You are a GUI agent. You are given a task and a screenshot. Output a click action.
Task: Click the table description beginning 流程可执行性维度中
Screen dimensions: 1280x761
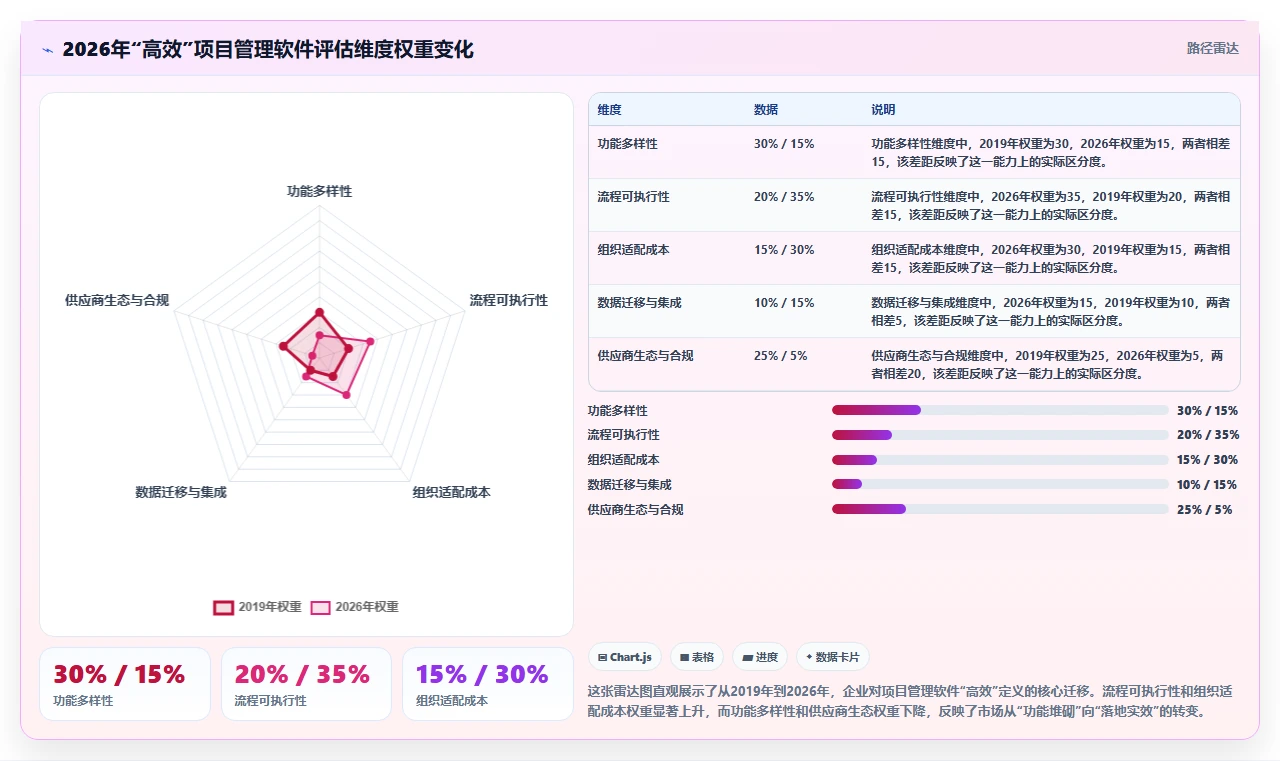[x=1050, y=205]
